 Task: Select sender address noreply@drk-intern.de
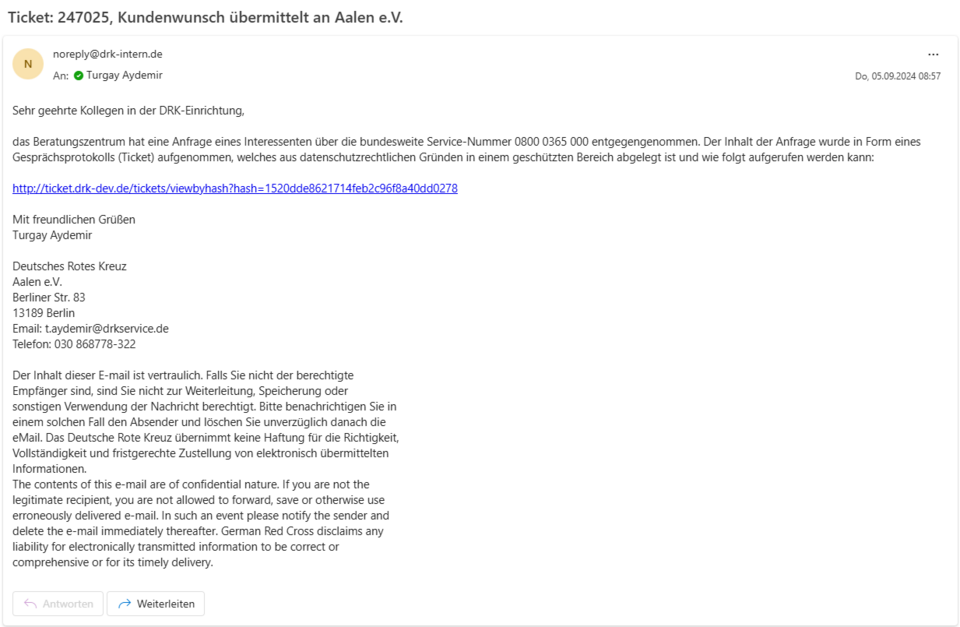[x=108, y=54]
